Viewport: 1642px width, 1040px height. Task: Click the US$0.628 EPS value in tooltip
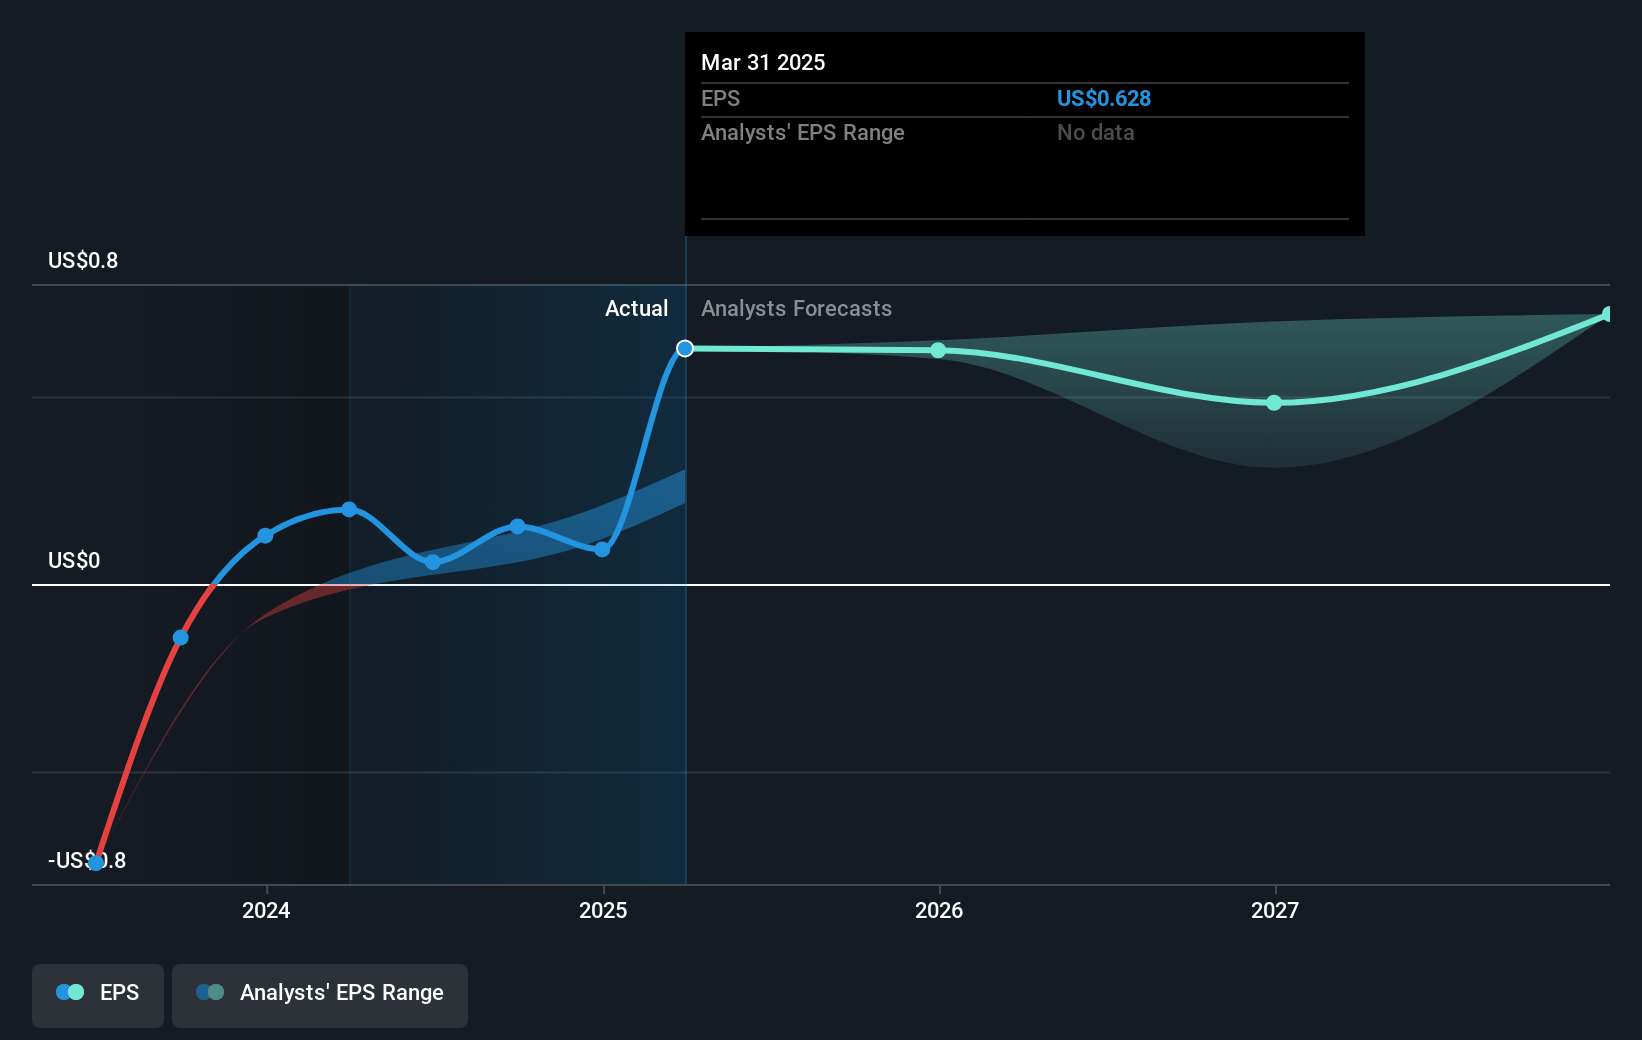coord(1104,98)
